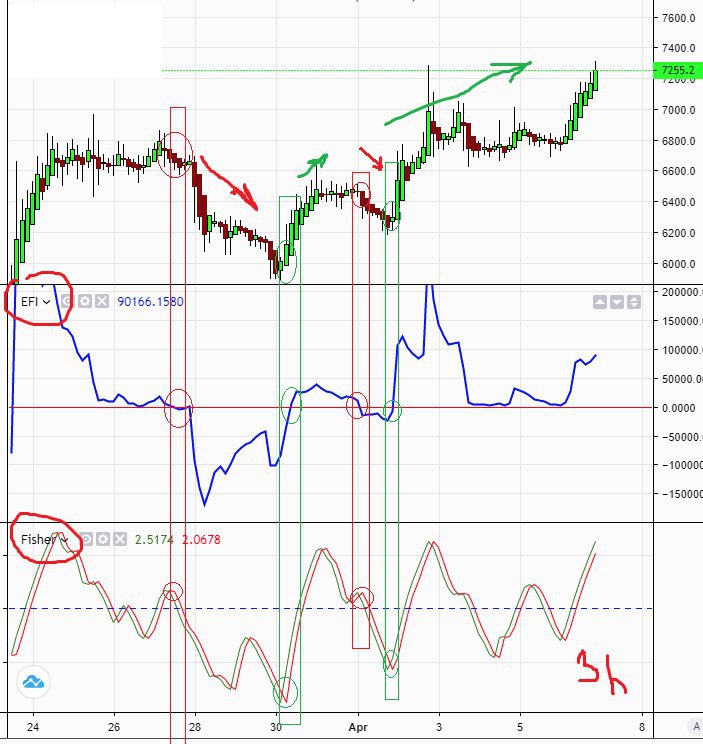Image resolution: width=703 pixels, height=744 pixels.
Task: Click the auto scale A button
Action: pos(695,726)
